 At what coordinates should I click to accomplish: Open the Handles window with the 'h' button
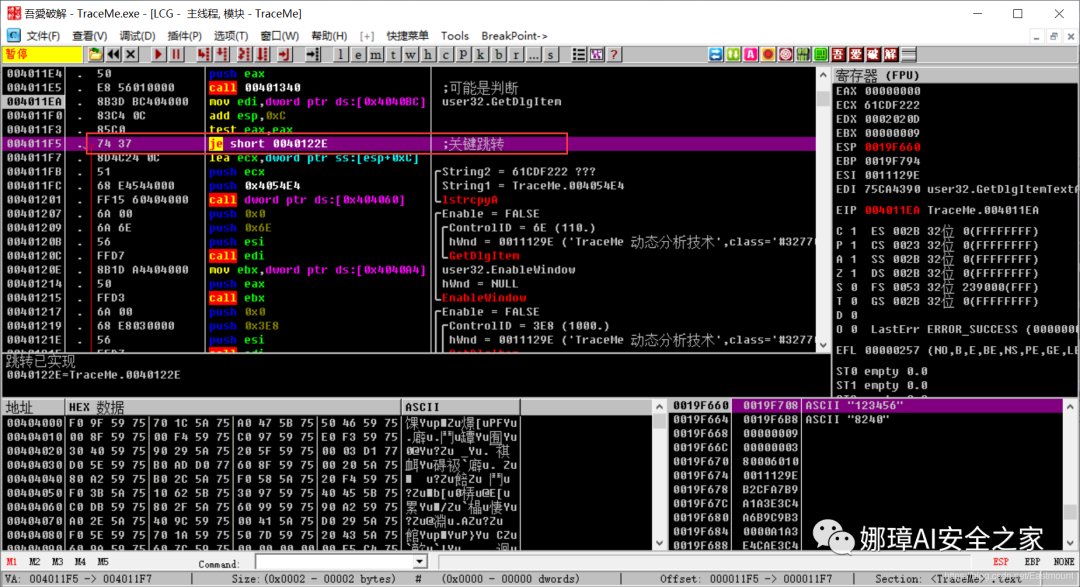click(x=428, y=54)
